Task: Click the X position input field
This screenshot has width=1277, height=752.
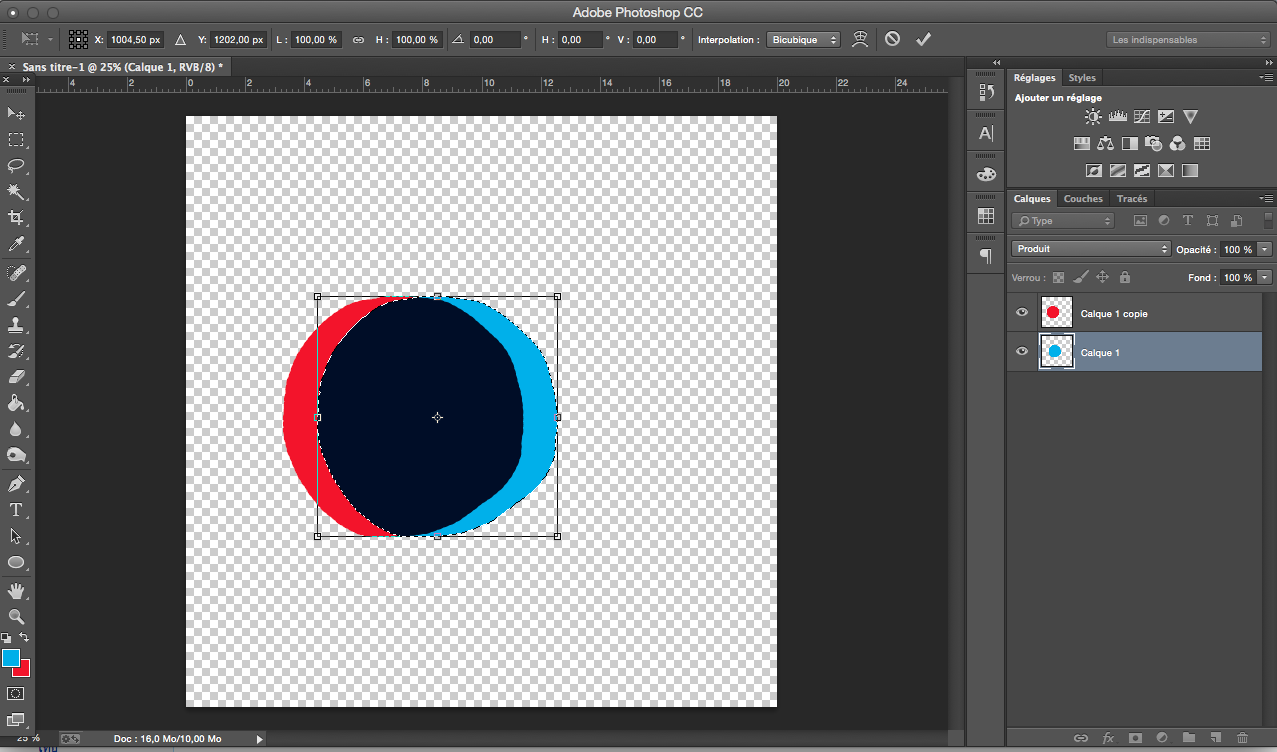Action: click(134, 40)
